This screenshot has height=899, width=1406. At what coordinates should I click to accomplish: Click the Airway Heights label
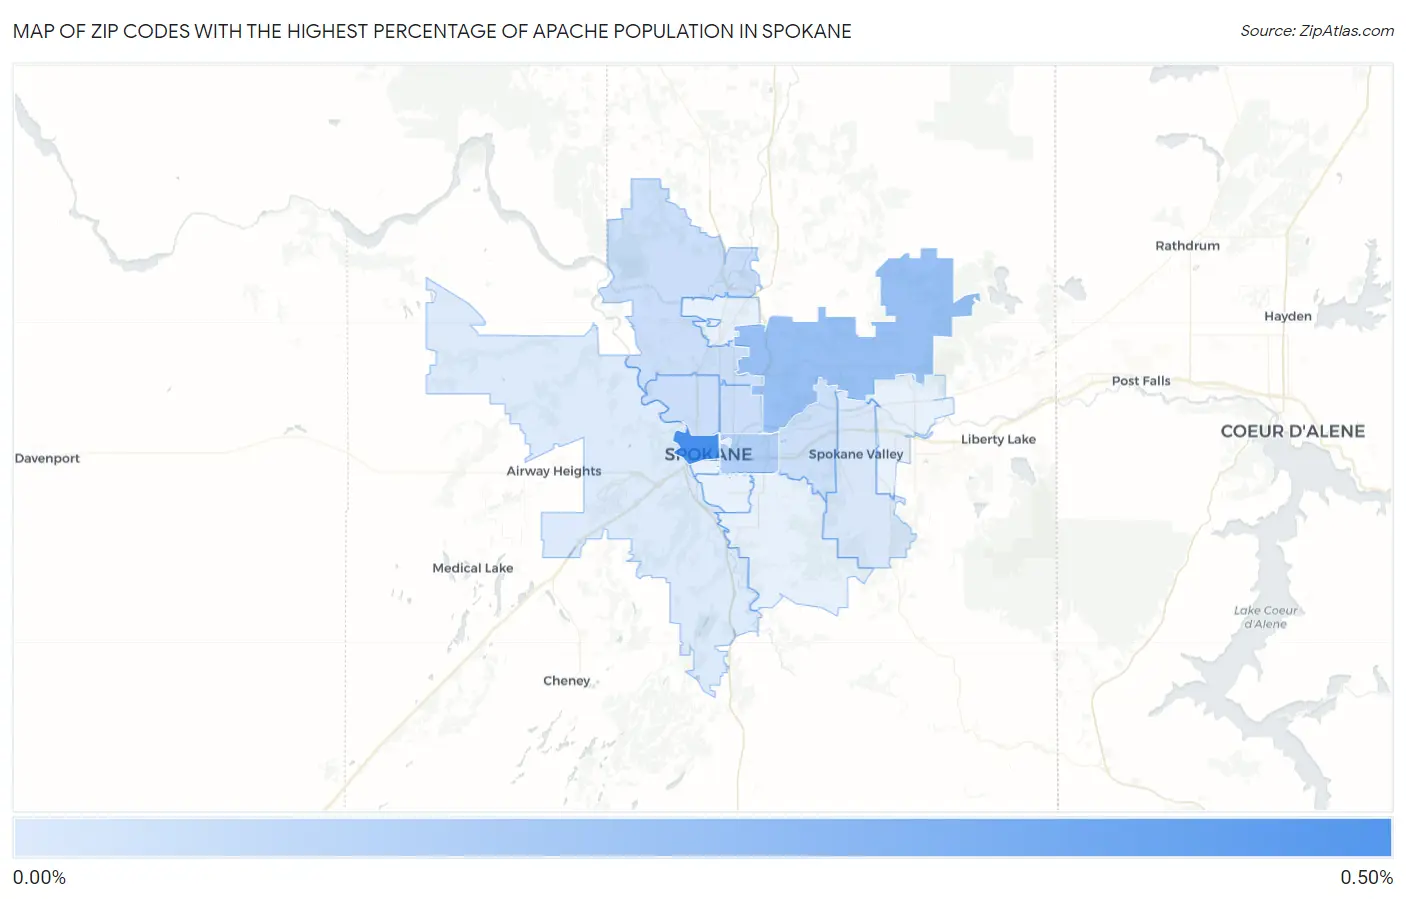click(554, 471)
